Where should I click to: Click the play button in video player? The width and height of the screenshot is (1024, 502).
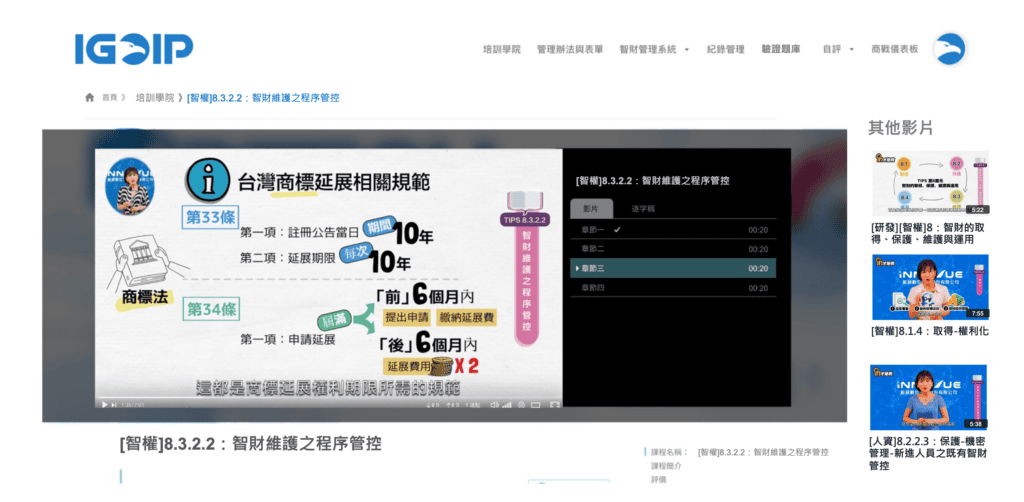[x=101, y=404]
